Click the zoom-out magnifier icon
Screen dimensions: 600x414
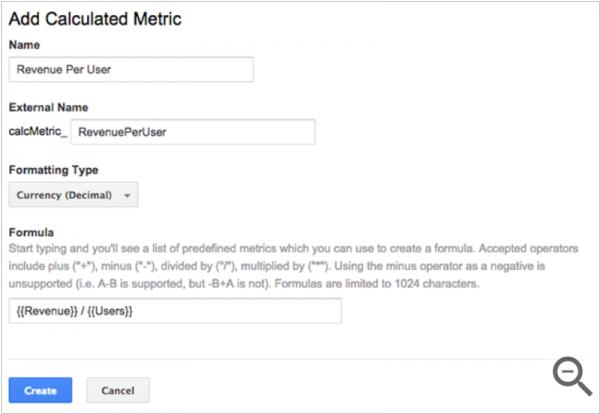point(572,376)
